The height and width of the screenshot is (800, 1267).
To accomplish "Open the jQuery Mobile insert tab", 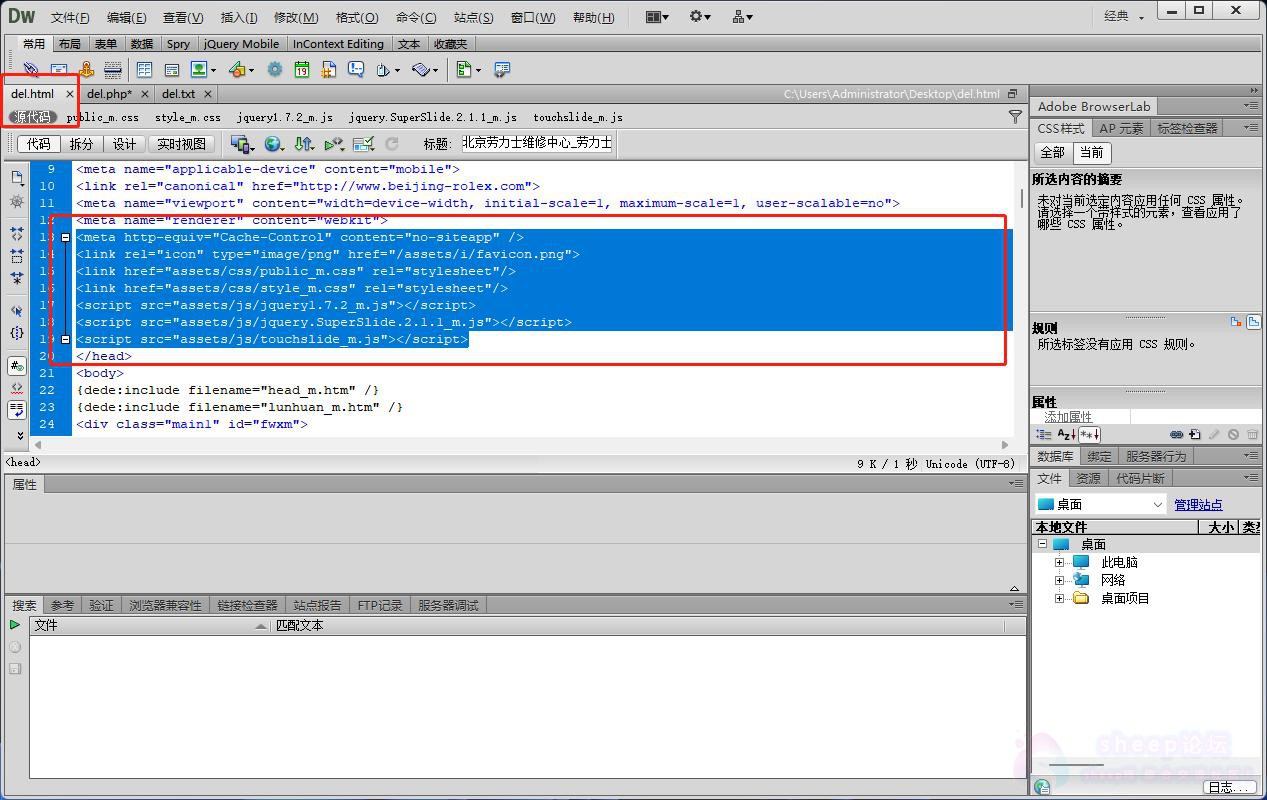I will [241, 44].
